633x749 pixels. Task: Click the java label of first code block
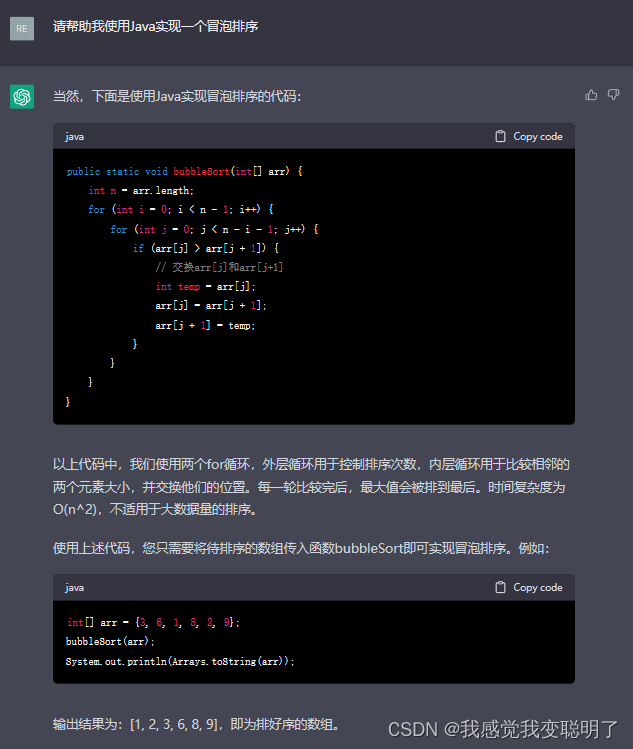(75, 137)
